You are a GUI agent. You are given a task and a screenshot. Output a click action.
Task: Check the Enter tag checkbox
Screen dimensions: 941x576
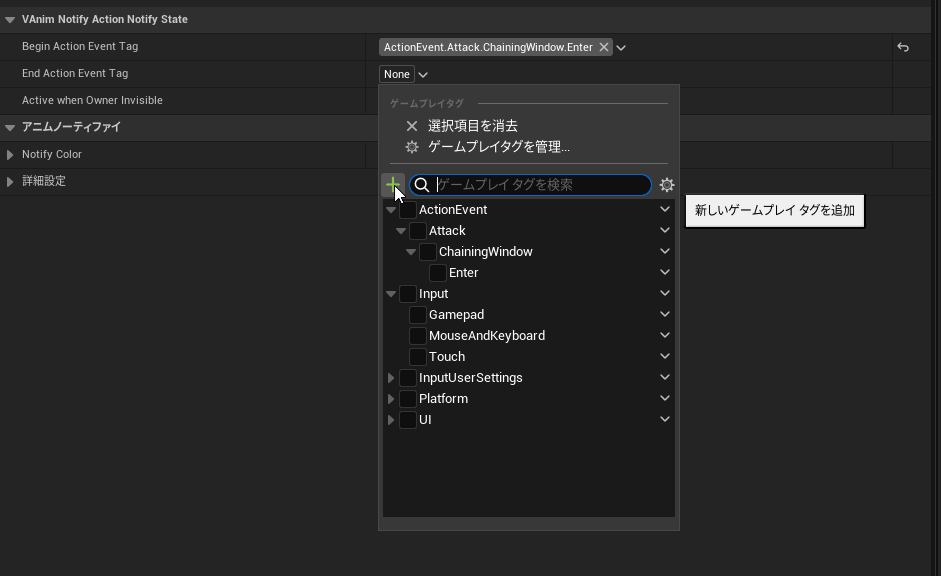coord(438,273)
